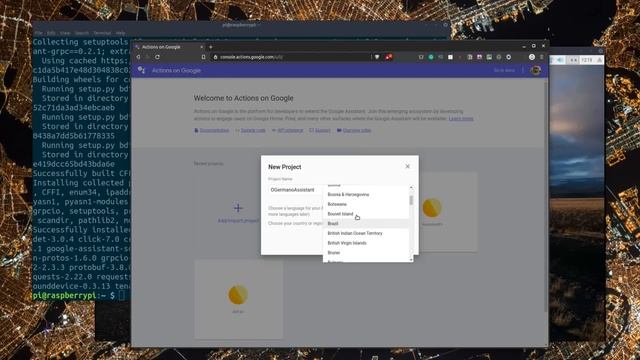Open the File menu in the terminal window
Viewport: 640px width, 360px height.
point(38,33)
